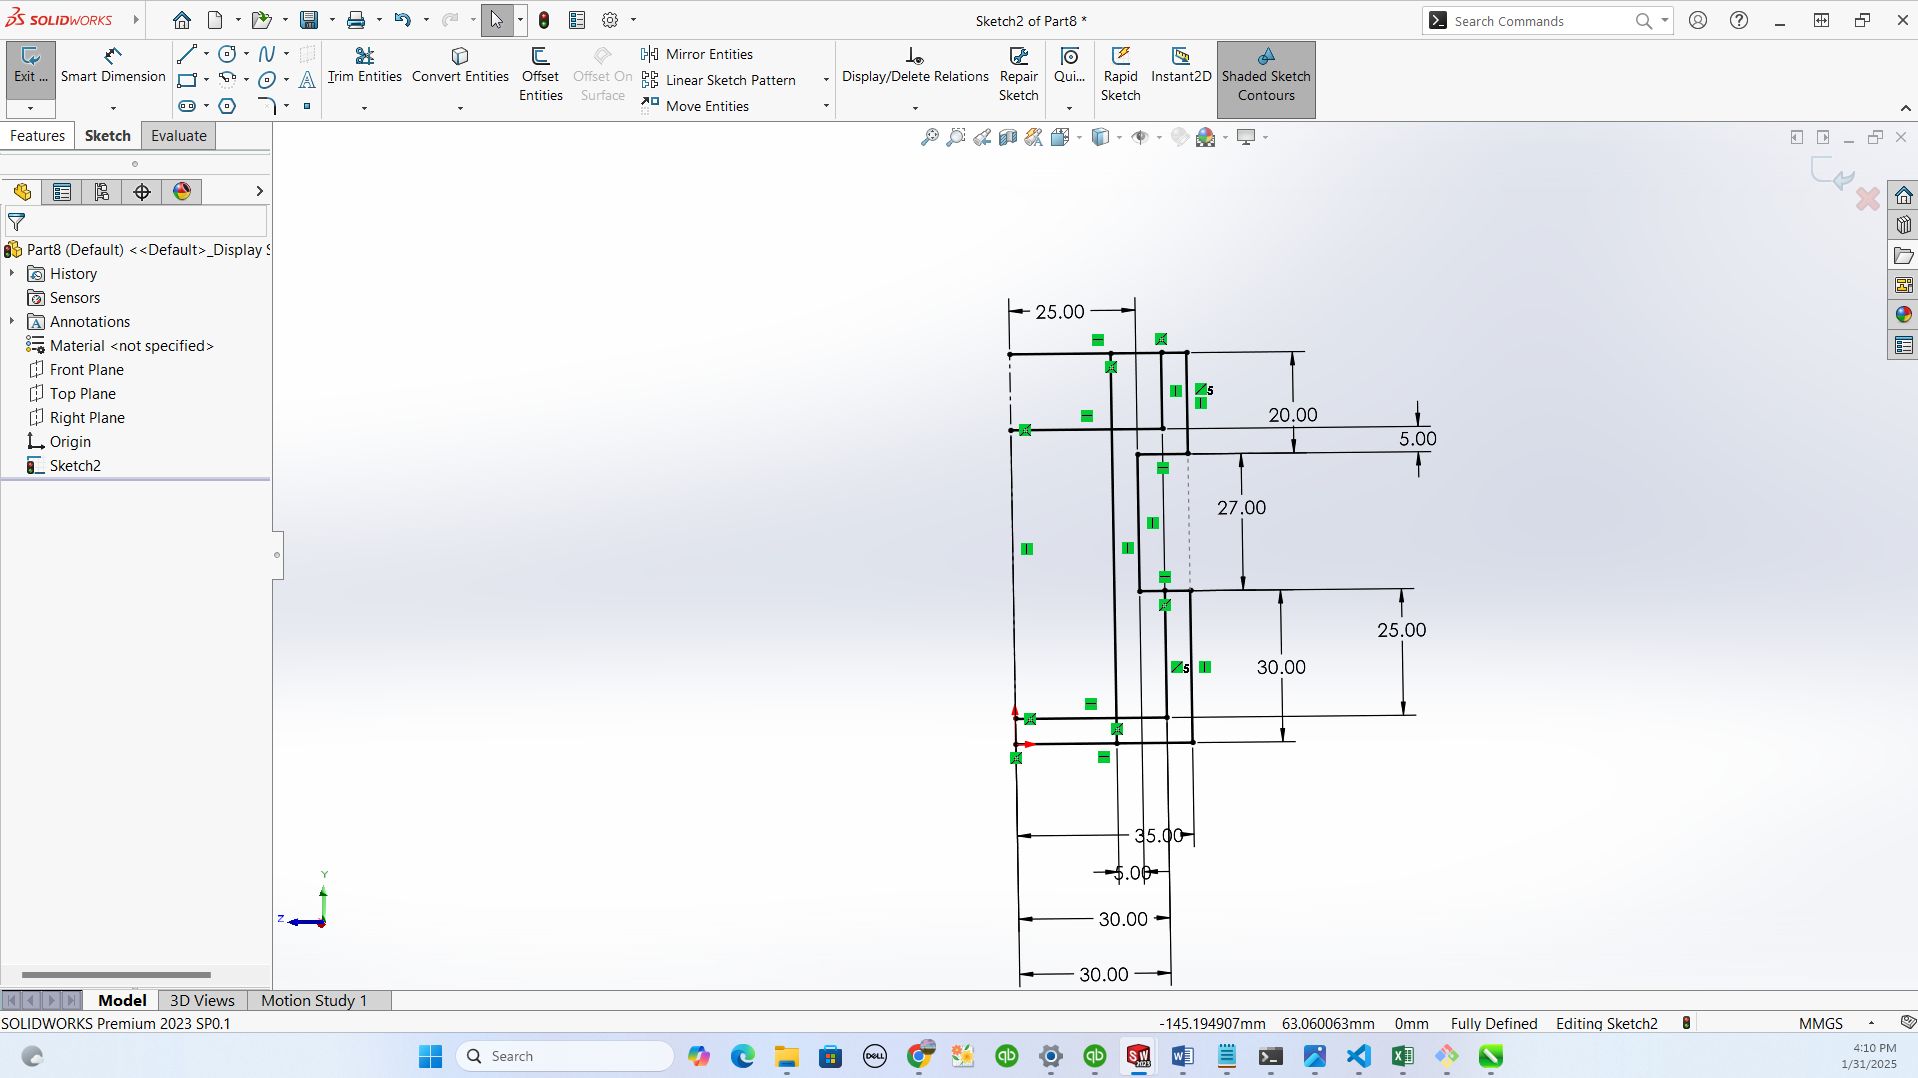Toggle Instant2D mode
This screenshot has height=1078, width=1918.
[1181, 66]
